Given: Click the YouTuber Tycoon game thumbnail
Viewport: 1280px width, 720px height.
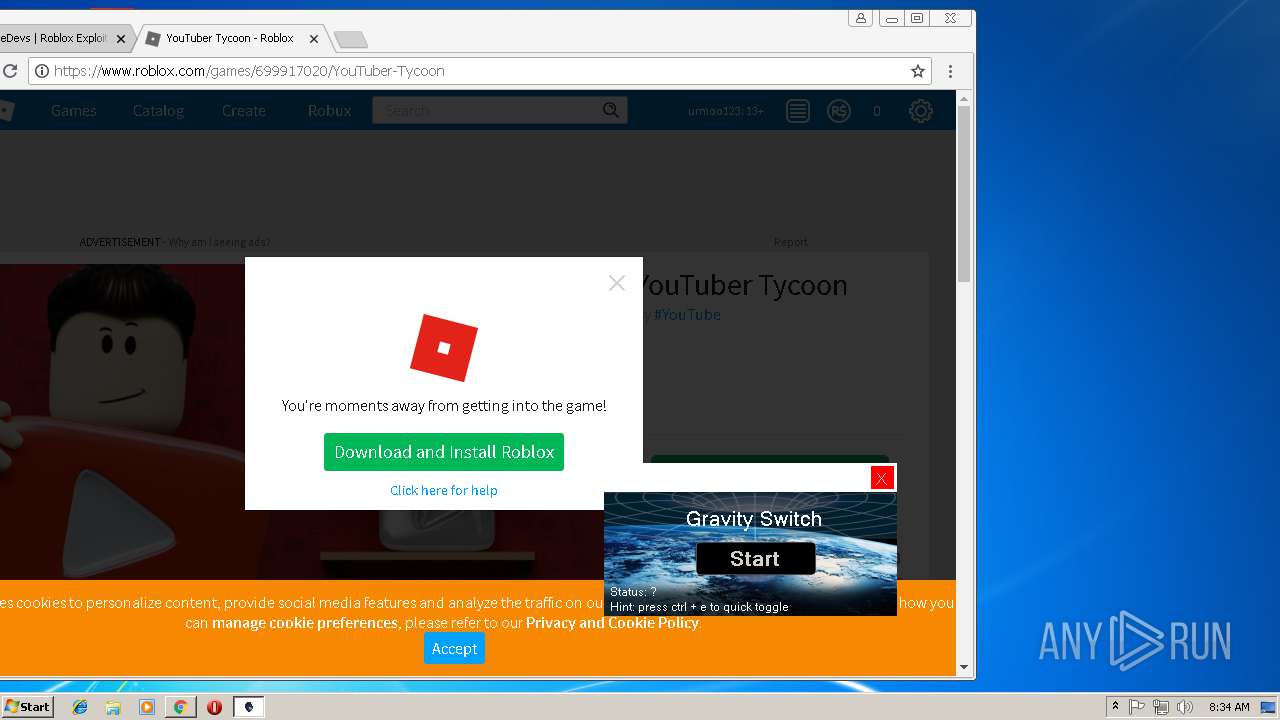Looking at the screenshot, I should (x=122, y=420).
